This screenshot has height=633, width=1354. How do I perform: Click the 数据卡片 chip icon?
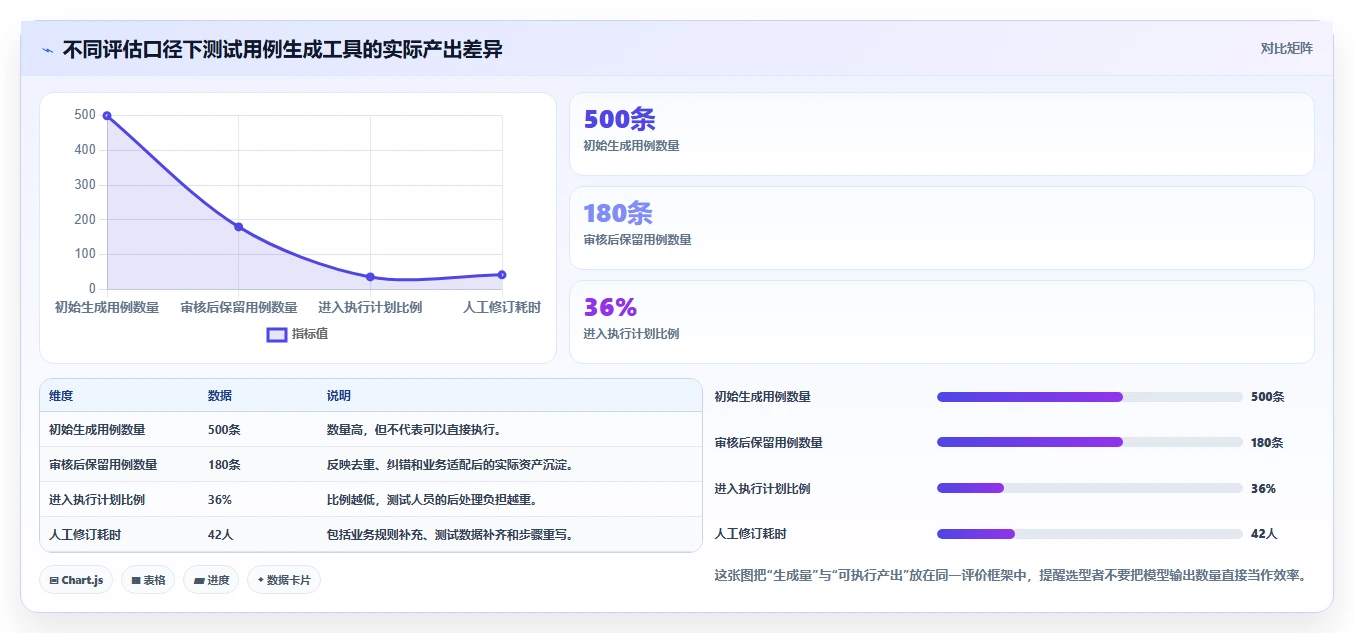[x=261, y=580]
